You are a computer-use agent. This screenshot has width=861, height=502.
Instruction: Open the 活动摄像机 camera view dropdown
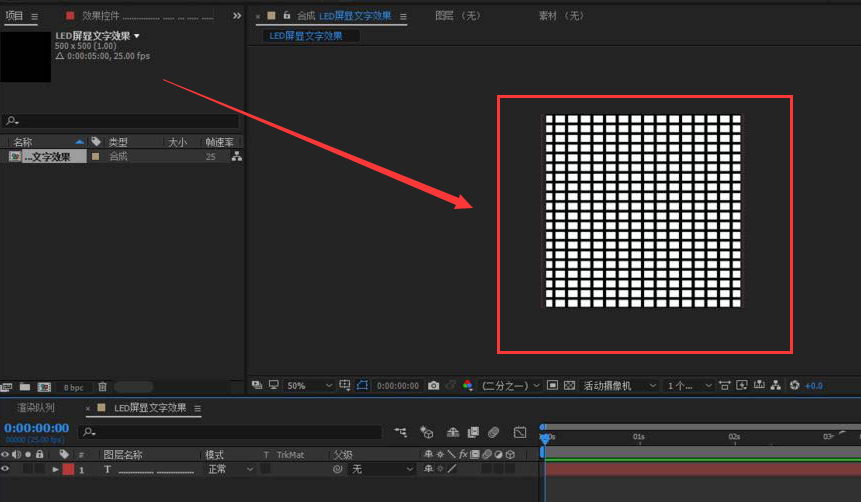point(620,385)
